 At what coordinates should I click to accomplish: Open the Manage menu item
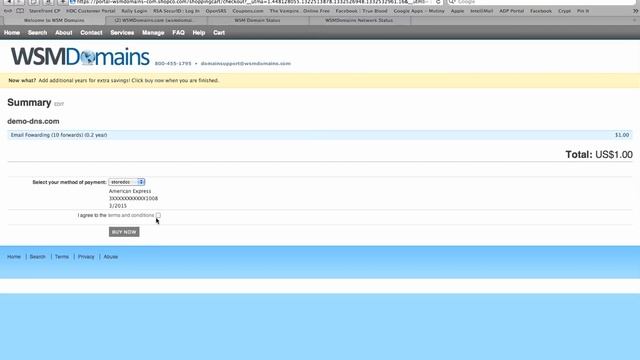(153, 33)
